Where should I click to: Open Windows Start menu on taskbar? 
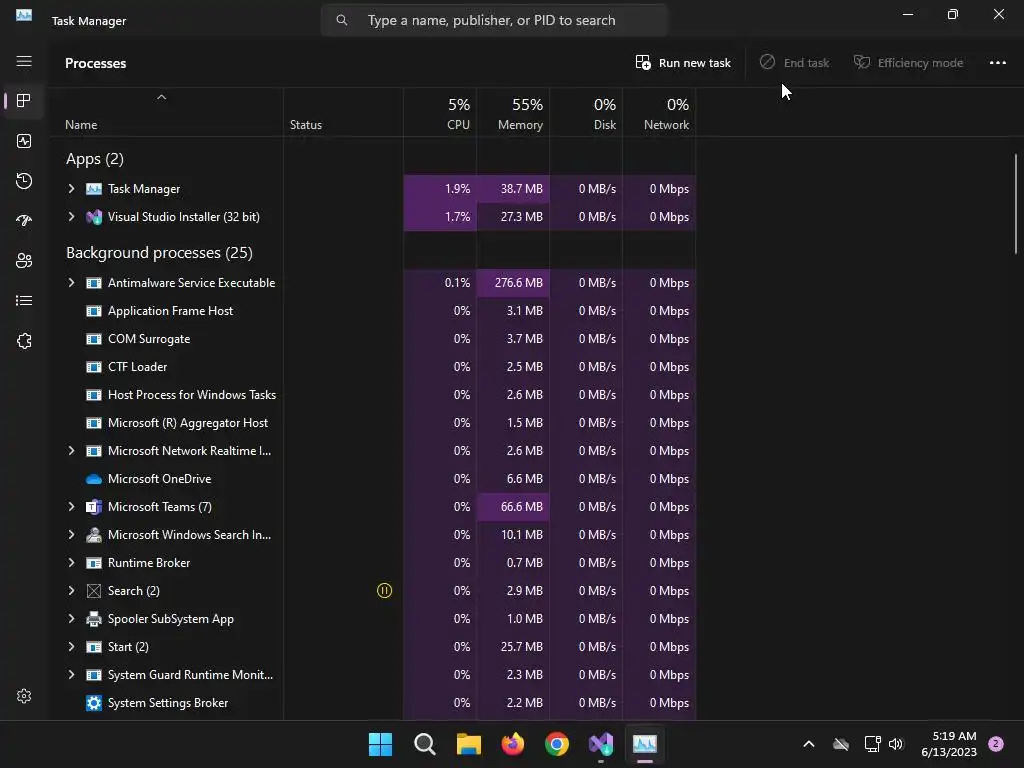[x=380, y=744]
